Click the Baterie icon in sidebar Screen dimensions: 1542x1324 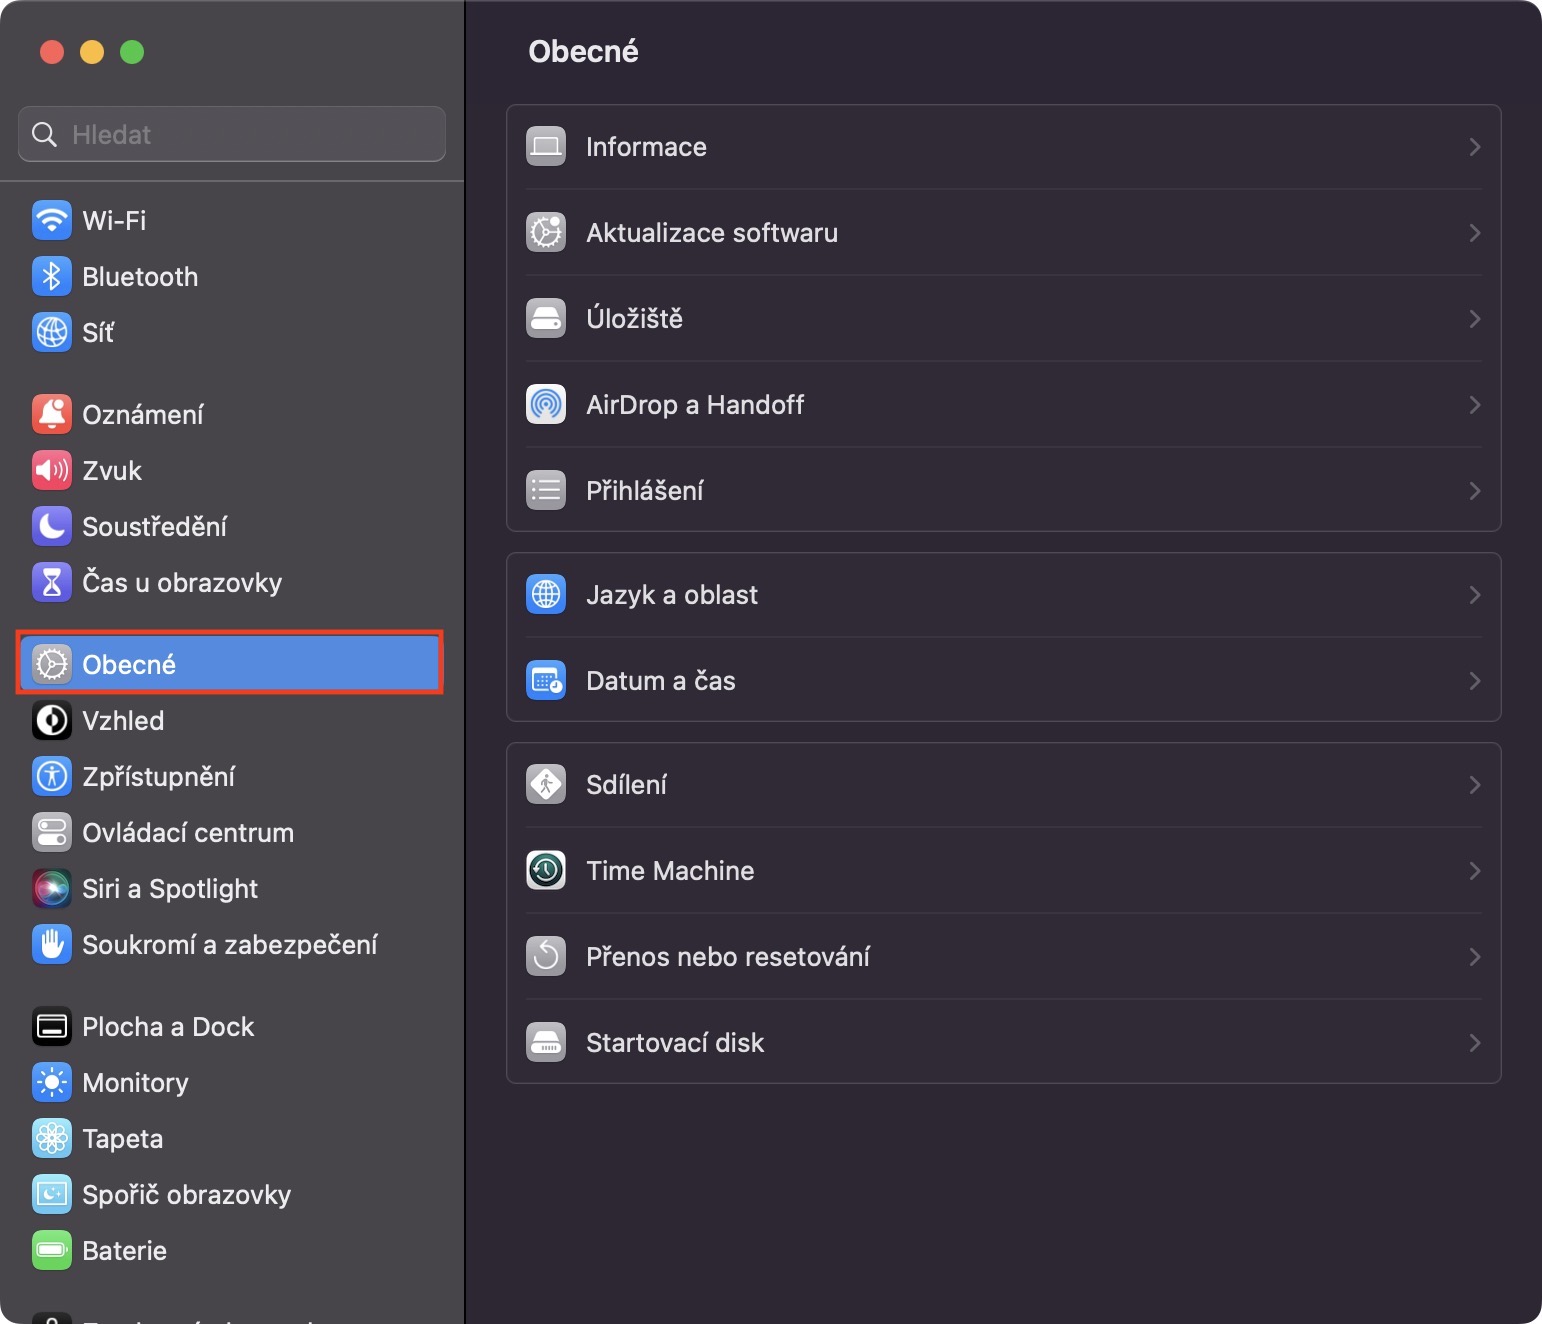(x=51, y=1250)
